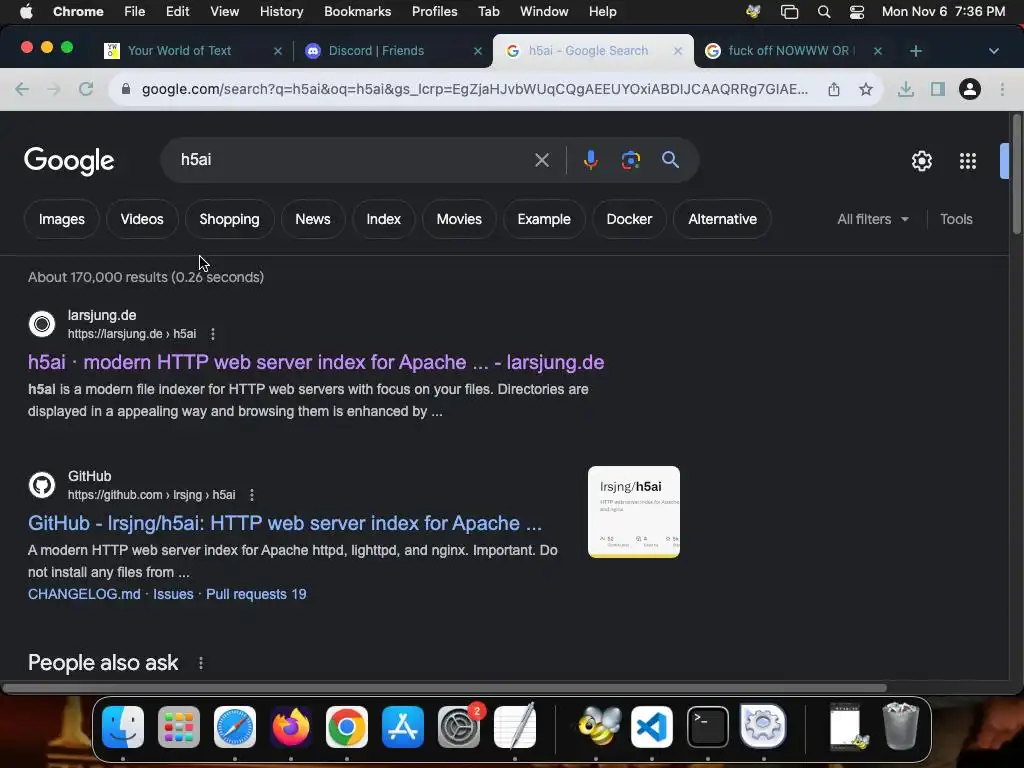Open the History menu
1024x768 pixels.
point(281,12)
